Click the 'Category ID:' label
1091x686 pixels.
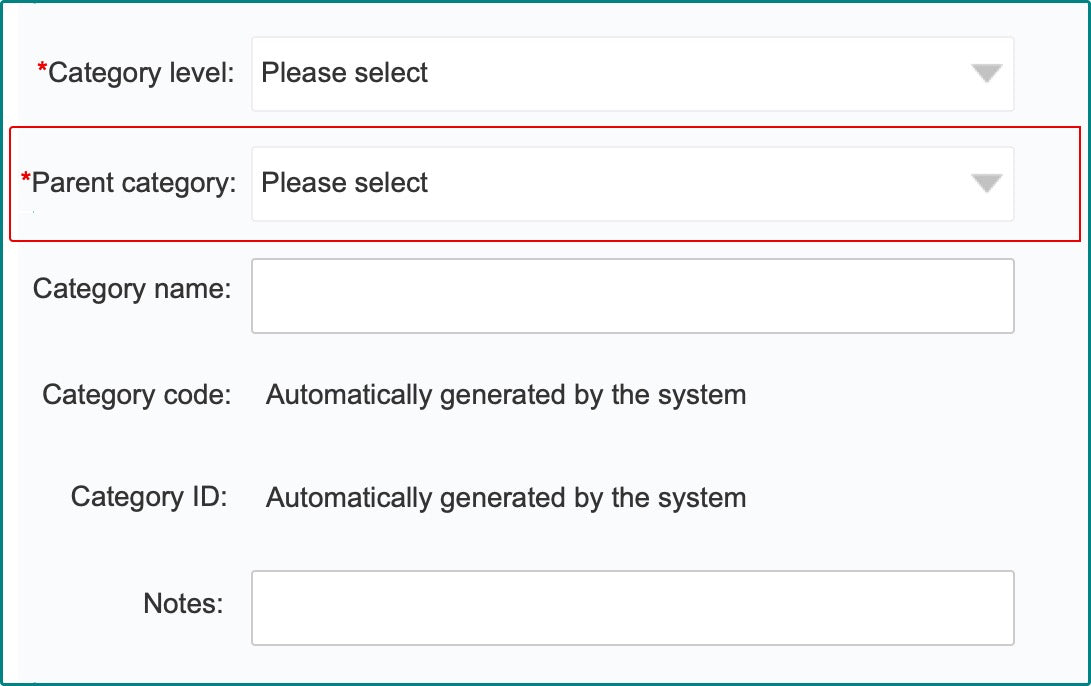(x=149, y=497)
